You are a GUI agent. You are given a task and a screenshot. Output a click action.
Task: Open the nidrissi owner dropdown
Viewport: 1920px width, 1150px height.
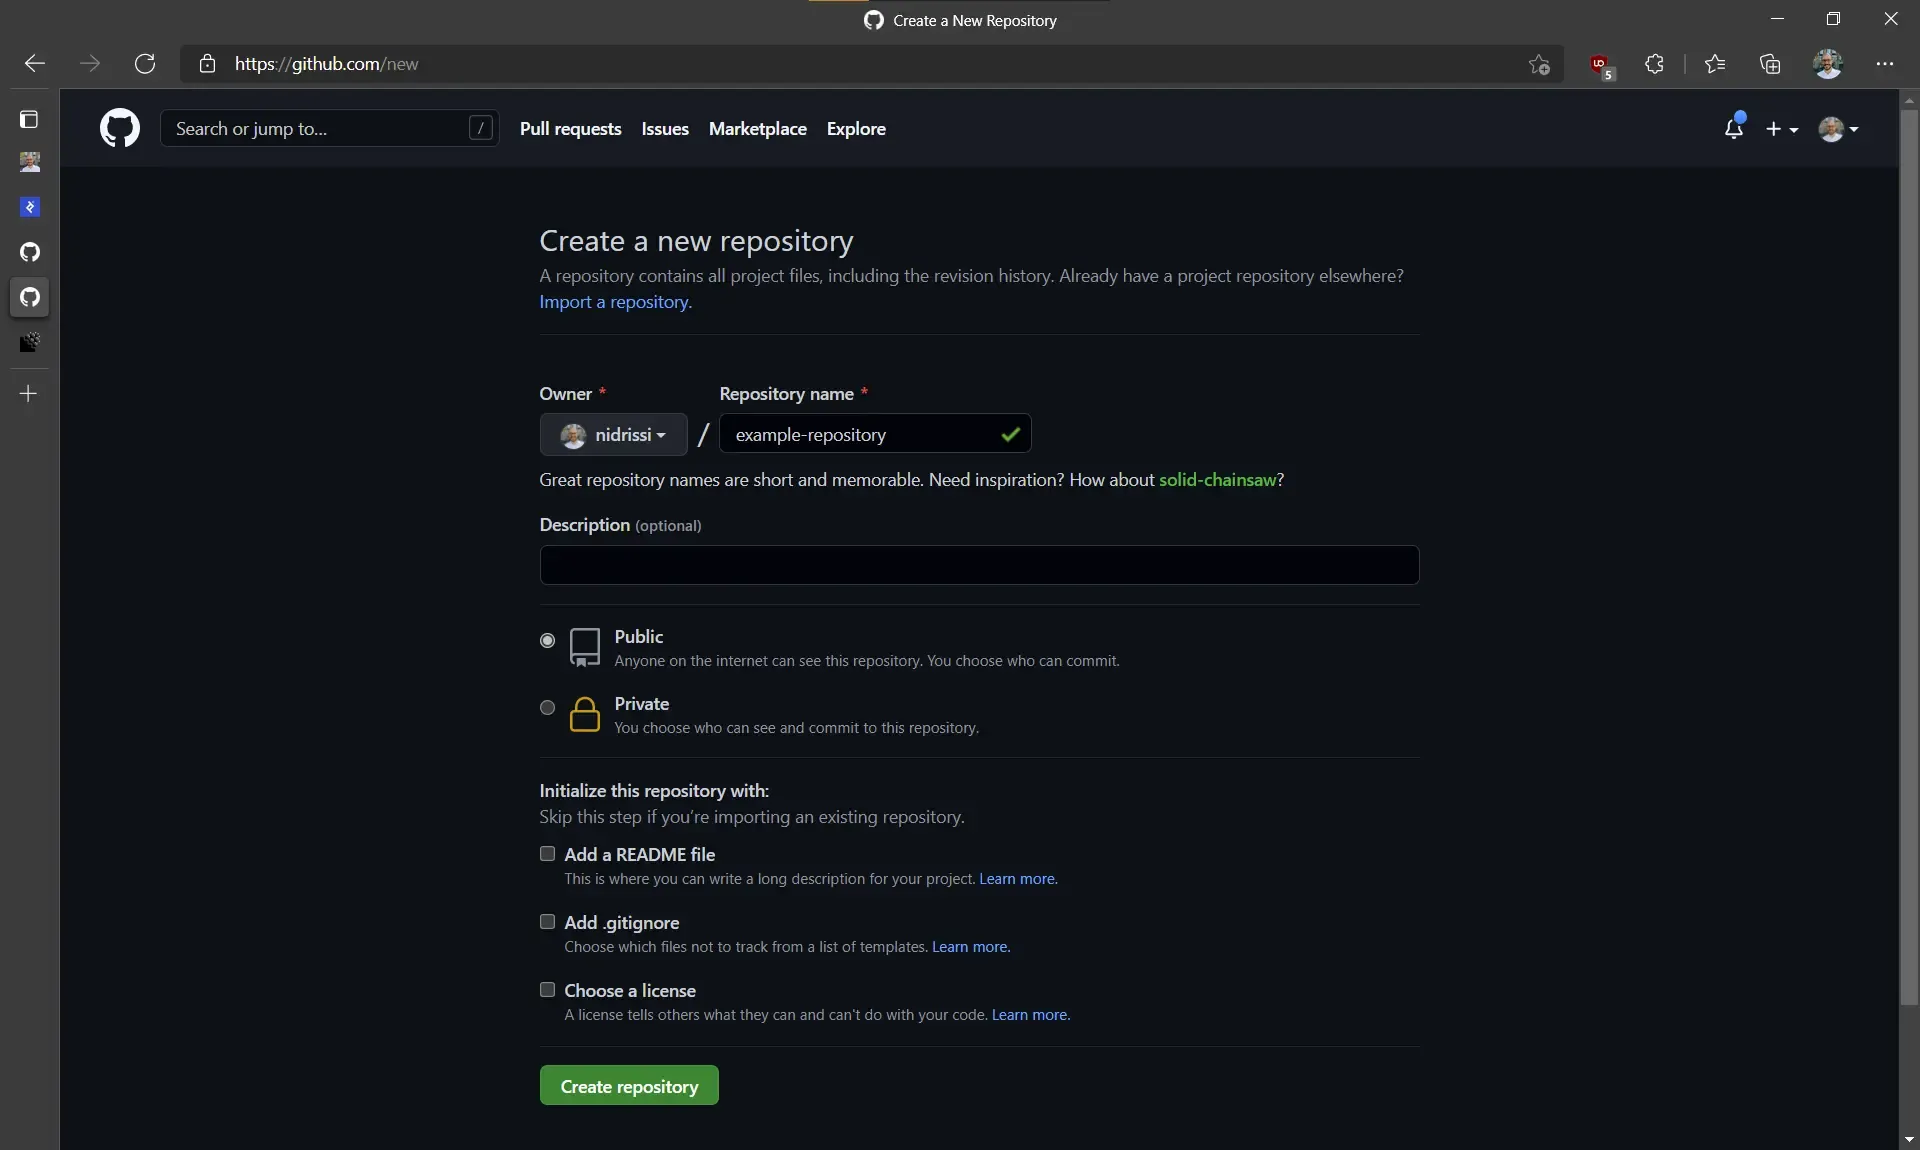pyautogui.click(x=612, y=434)
